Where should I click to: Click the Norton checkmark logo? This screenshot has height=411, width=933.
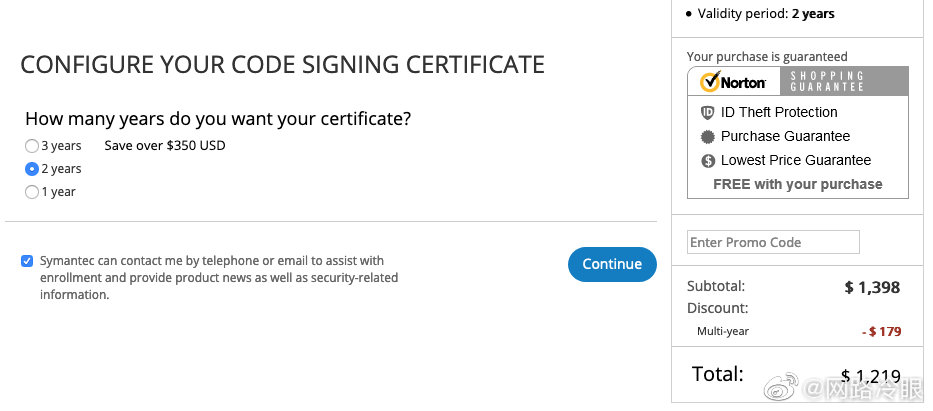click(733, 82)
